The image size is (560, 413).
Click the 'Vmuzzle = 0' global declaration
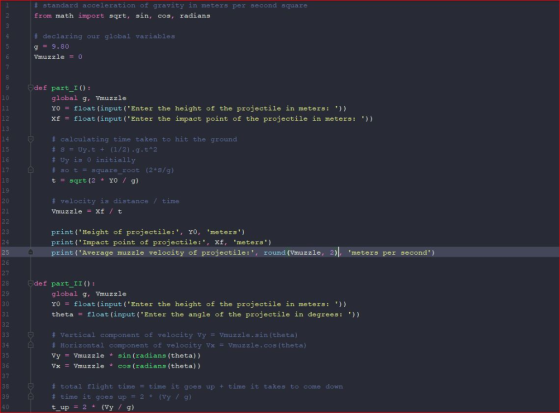58,57
